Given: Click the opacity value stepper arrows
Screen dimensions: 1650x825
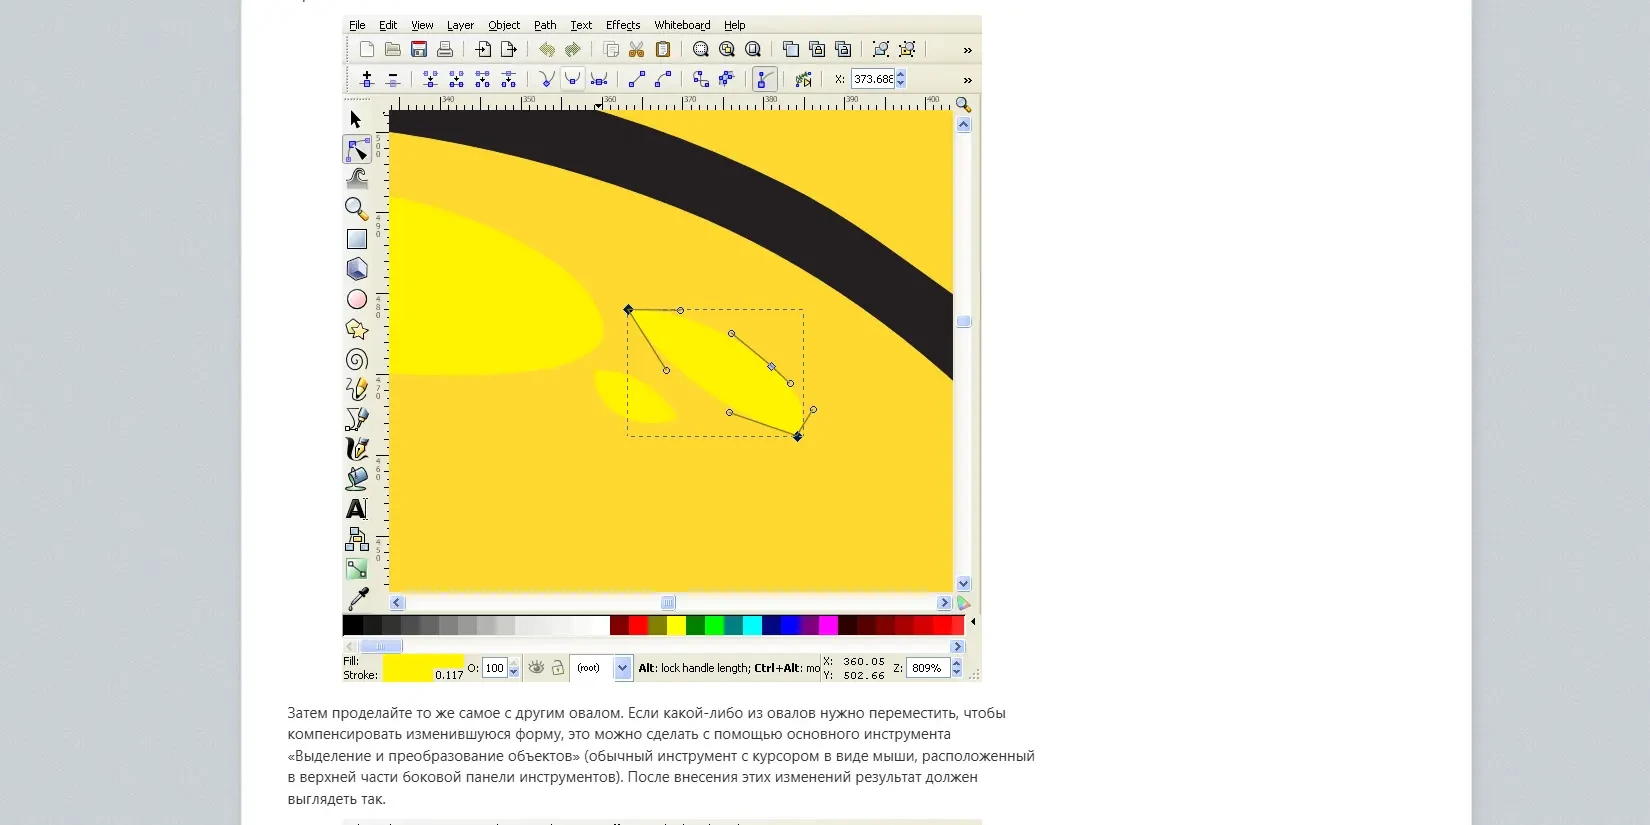Looking at the screenshot, I should click(x=514, y=668).
